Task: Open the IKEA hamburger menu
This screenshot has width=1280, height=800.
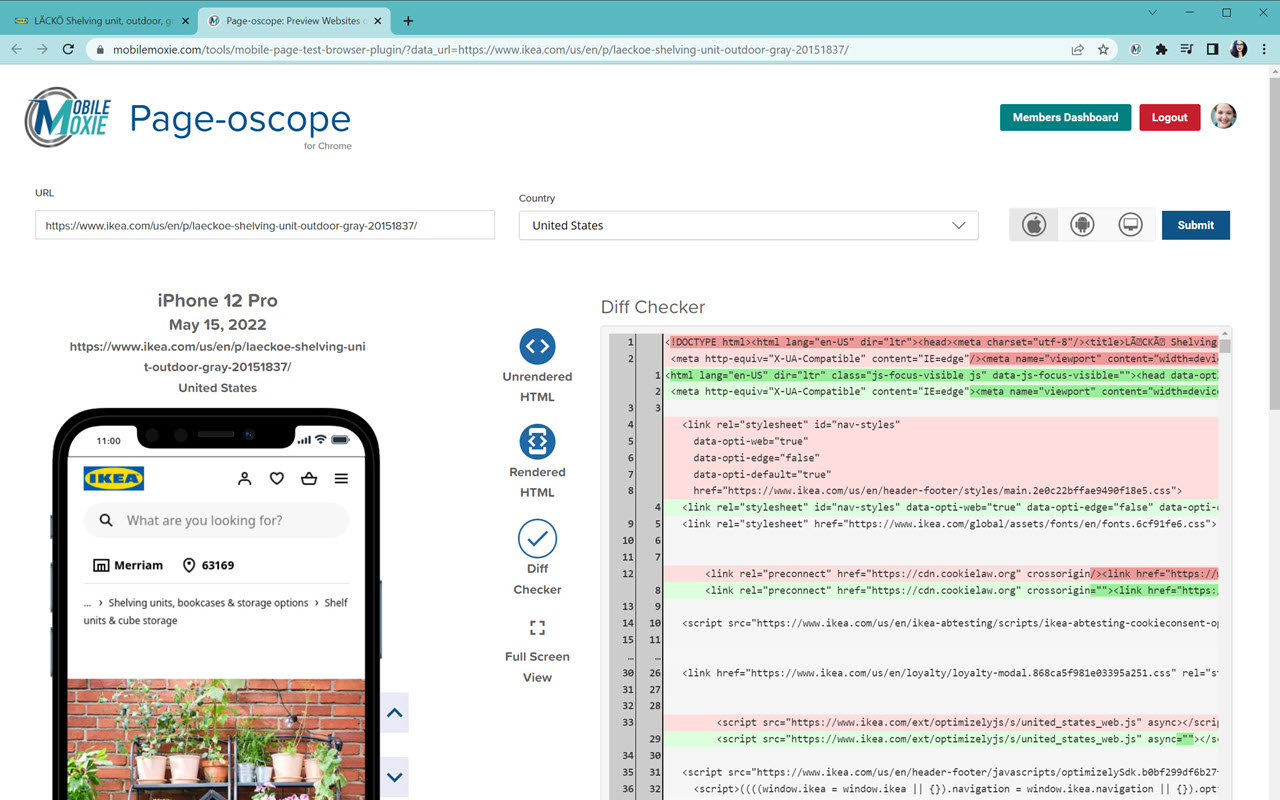Action: click(342, 478)
